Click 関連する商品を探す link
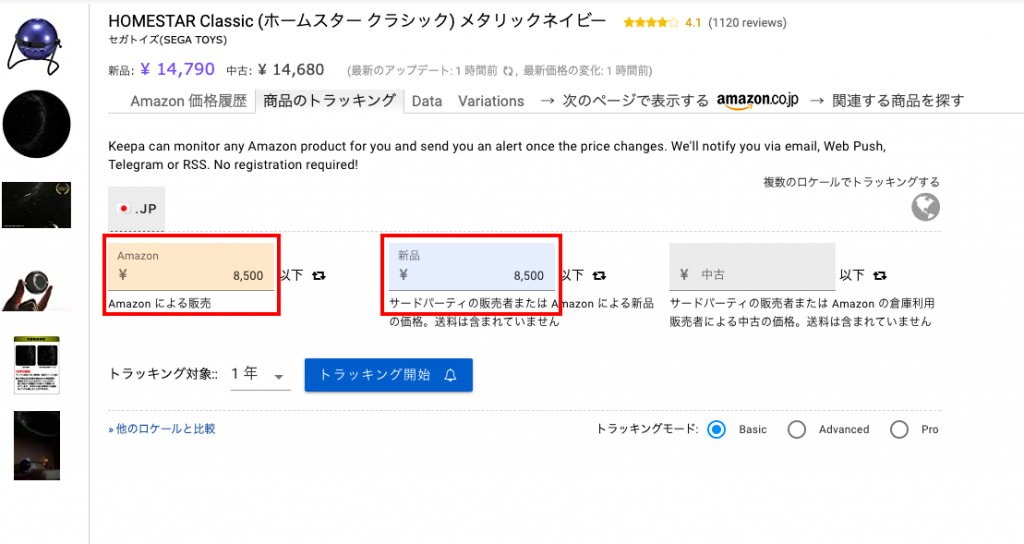 (896, 101)
